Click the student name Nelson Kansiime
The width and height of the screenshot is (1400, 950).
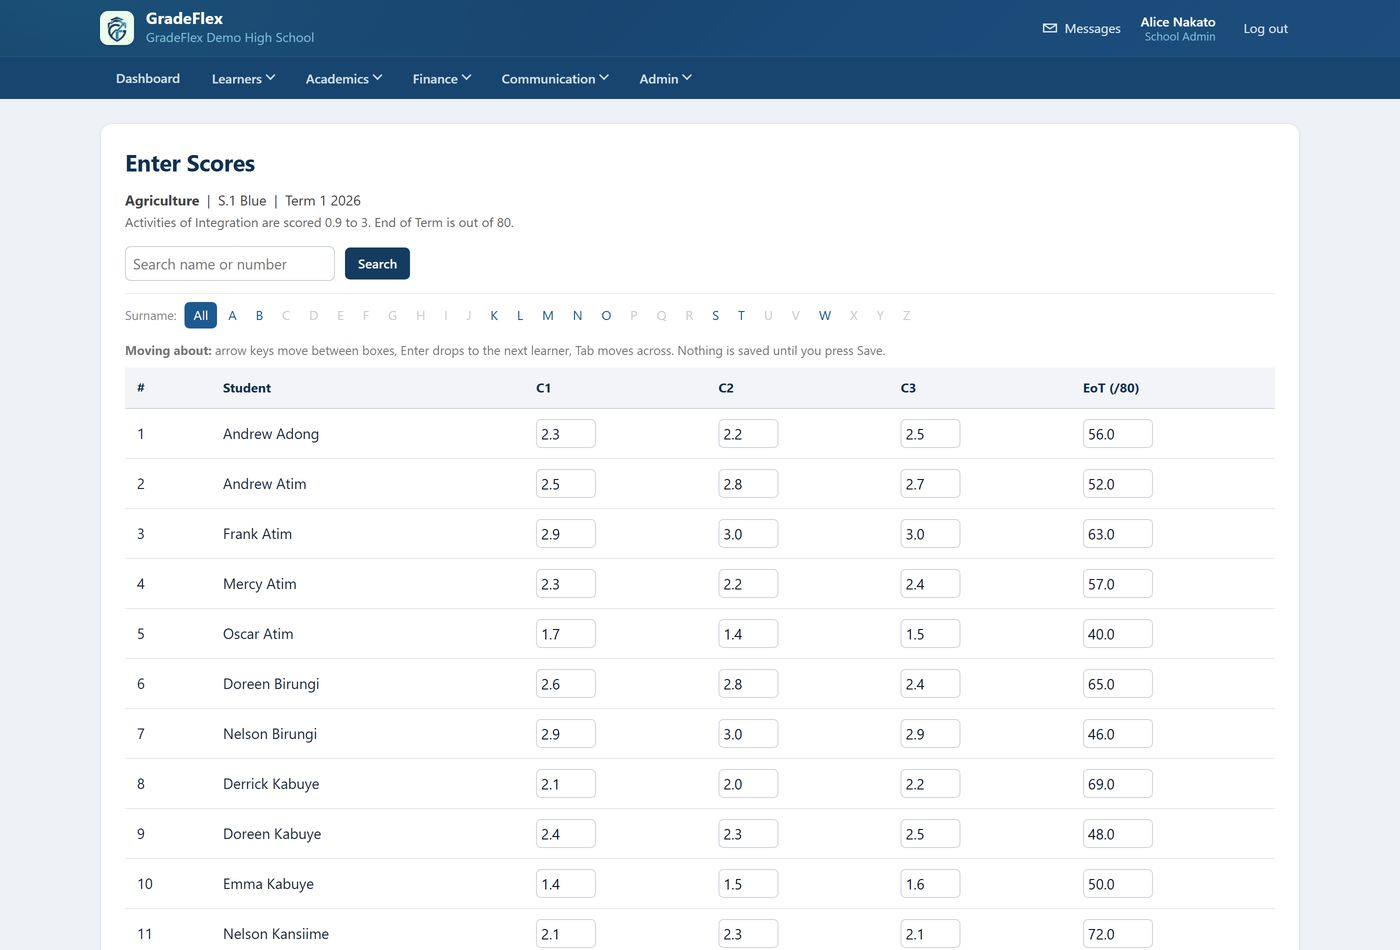[x=276, y=934]
